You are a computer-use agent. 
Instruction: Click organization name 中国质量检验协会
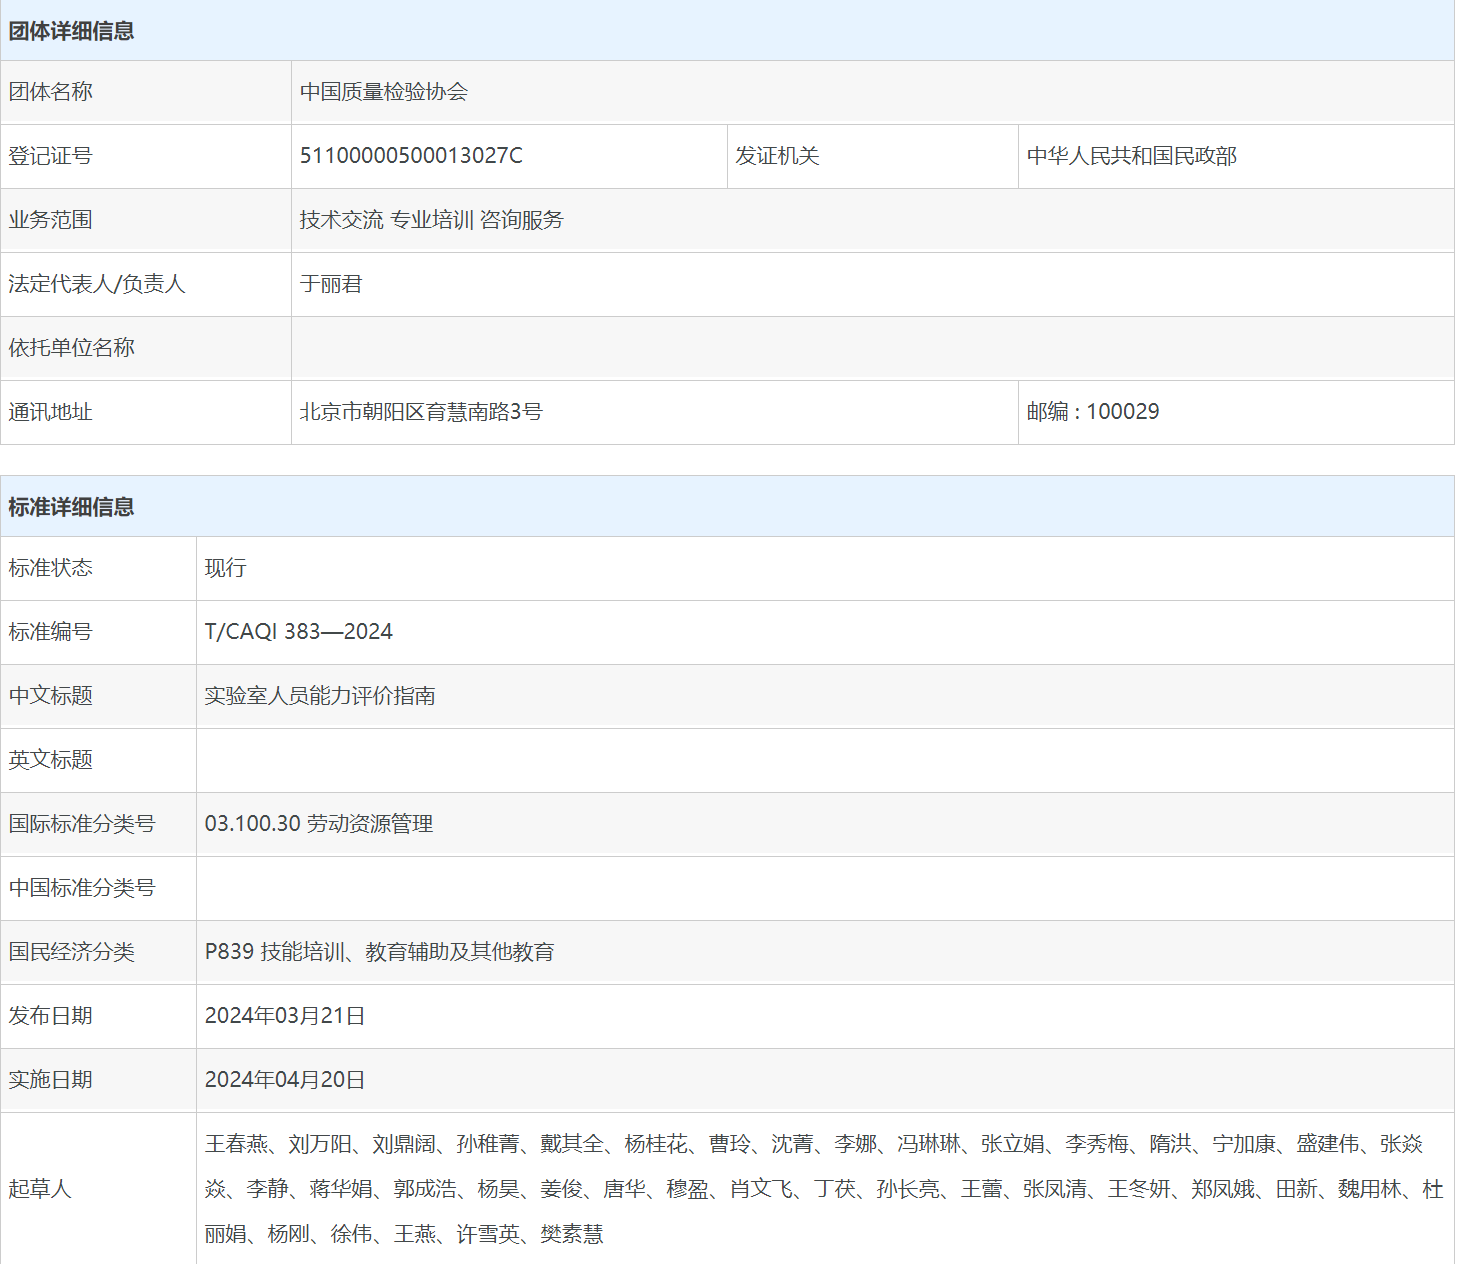pyautogui.click(x=384, y=92)
